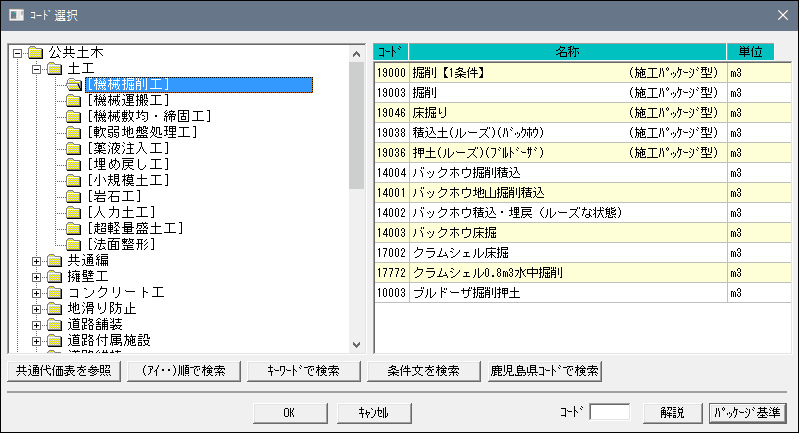The image size is (799, 433).
Task: Expand the 地滑り防止 tree node
Action: coord(36,309)
